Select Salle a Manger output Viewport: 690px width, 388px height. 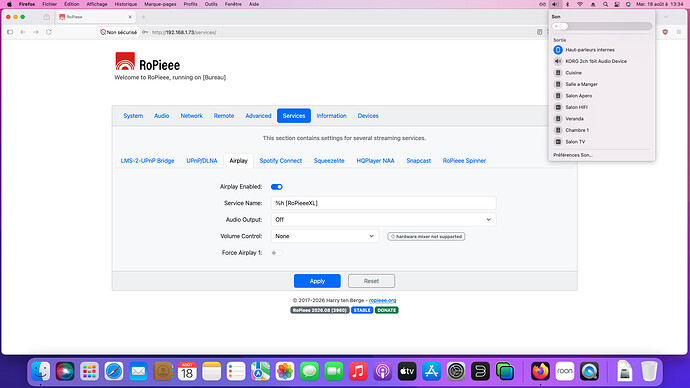click(x=602, y=84)
